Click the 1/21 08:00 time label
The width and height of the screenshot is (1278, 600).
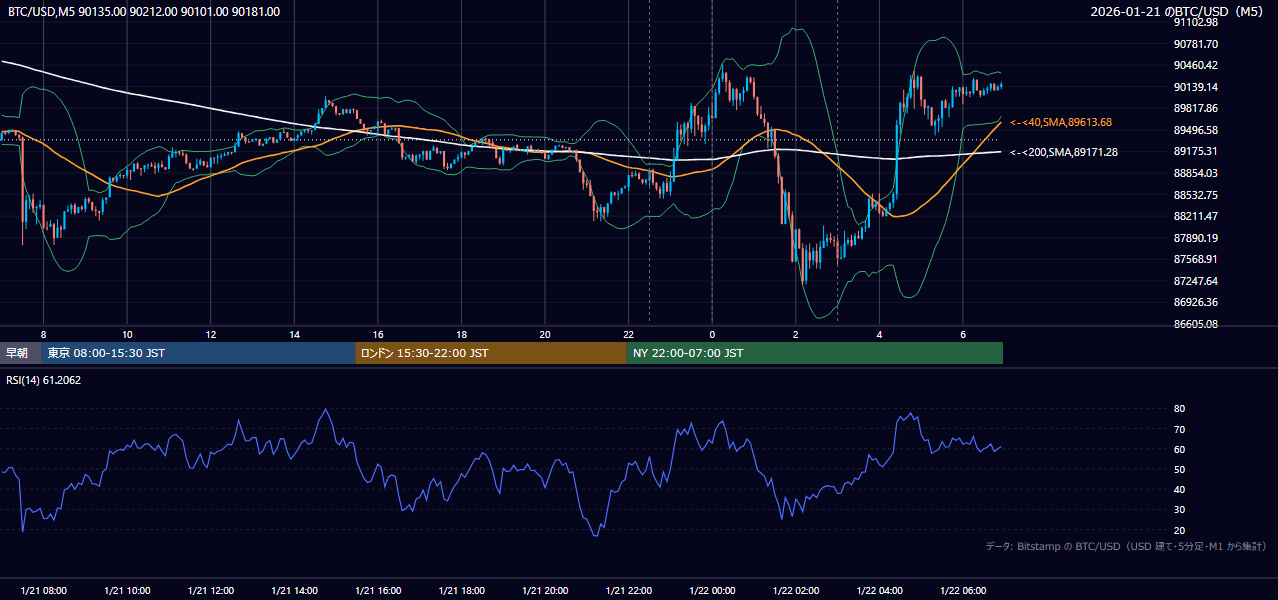tap(43, 591)
